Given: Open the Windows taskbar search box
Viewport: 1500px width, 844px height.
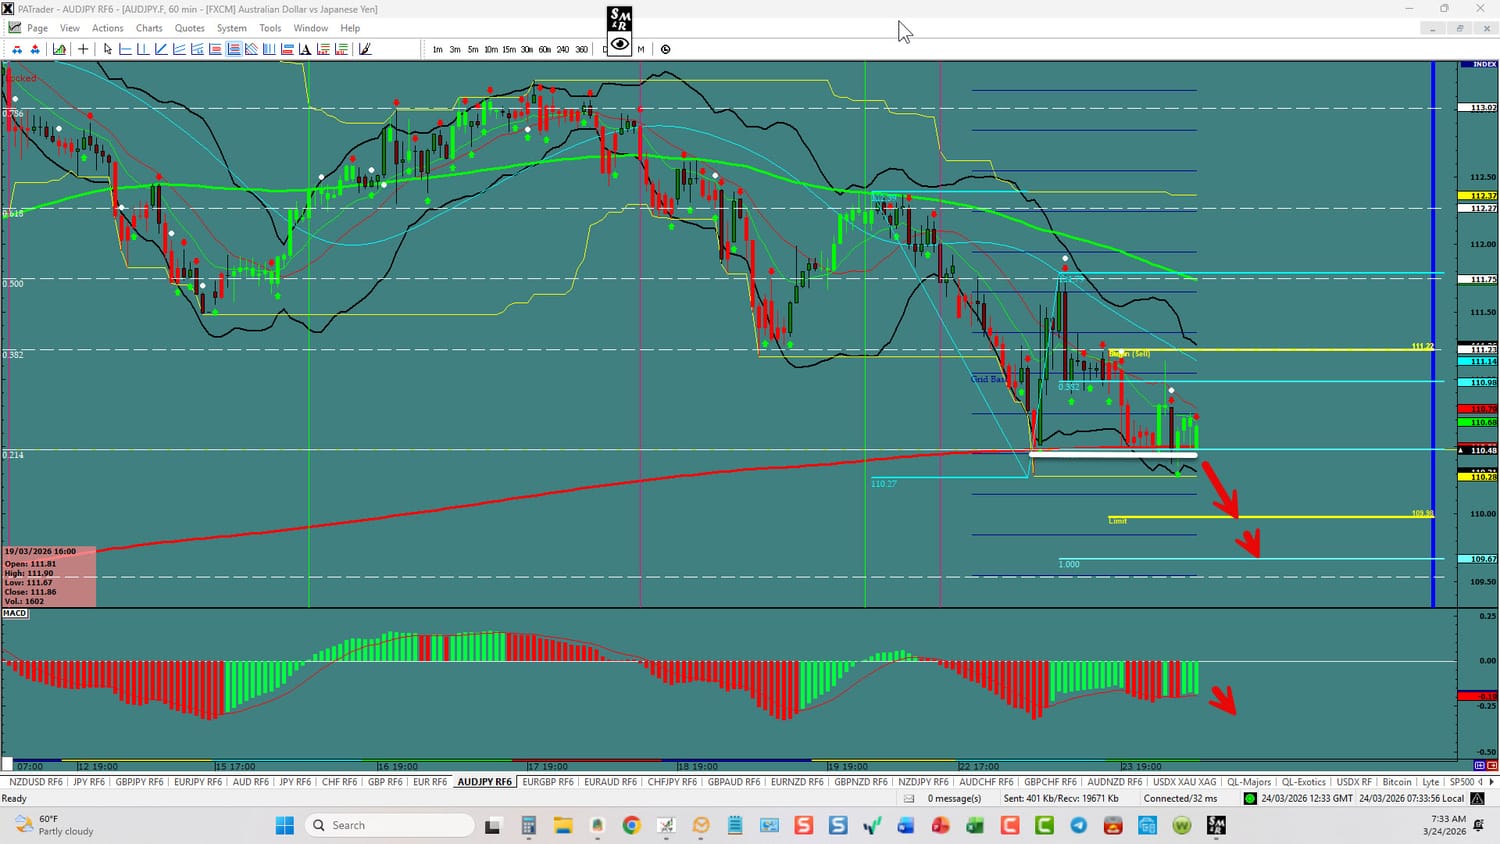Looking at the screenshot, I should pos(390,825).
